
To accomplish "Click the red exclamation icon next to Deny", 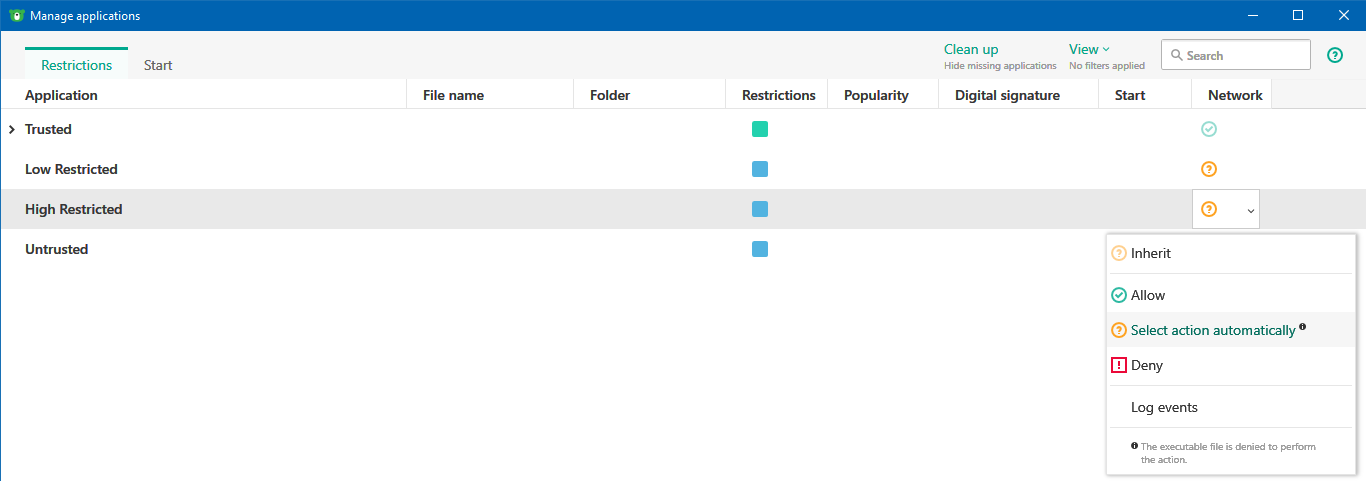I will click(x=1119, y=365).
